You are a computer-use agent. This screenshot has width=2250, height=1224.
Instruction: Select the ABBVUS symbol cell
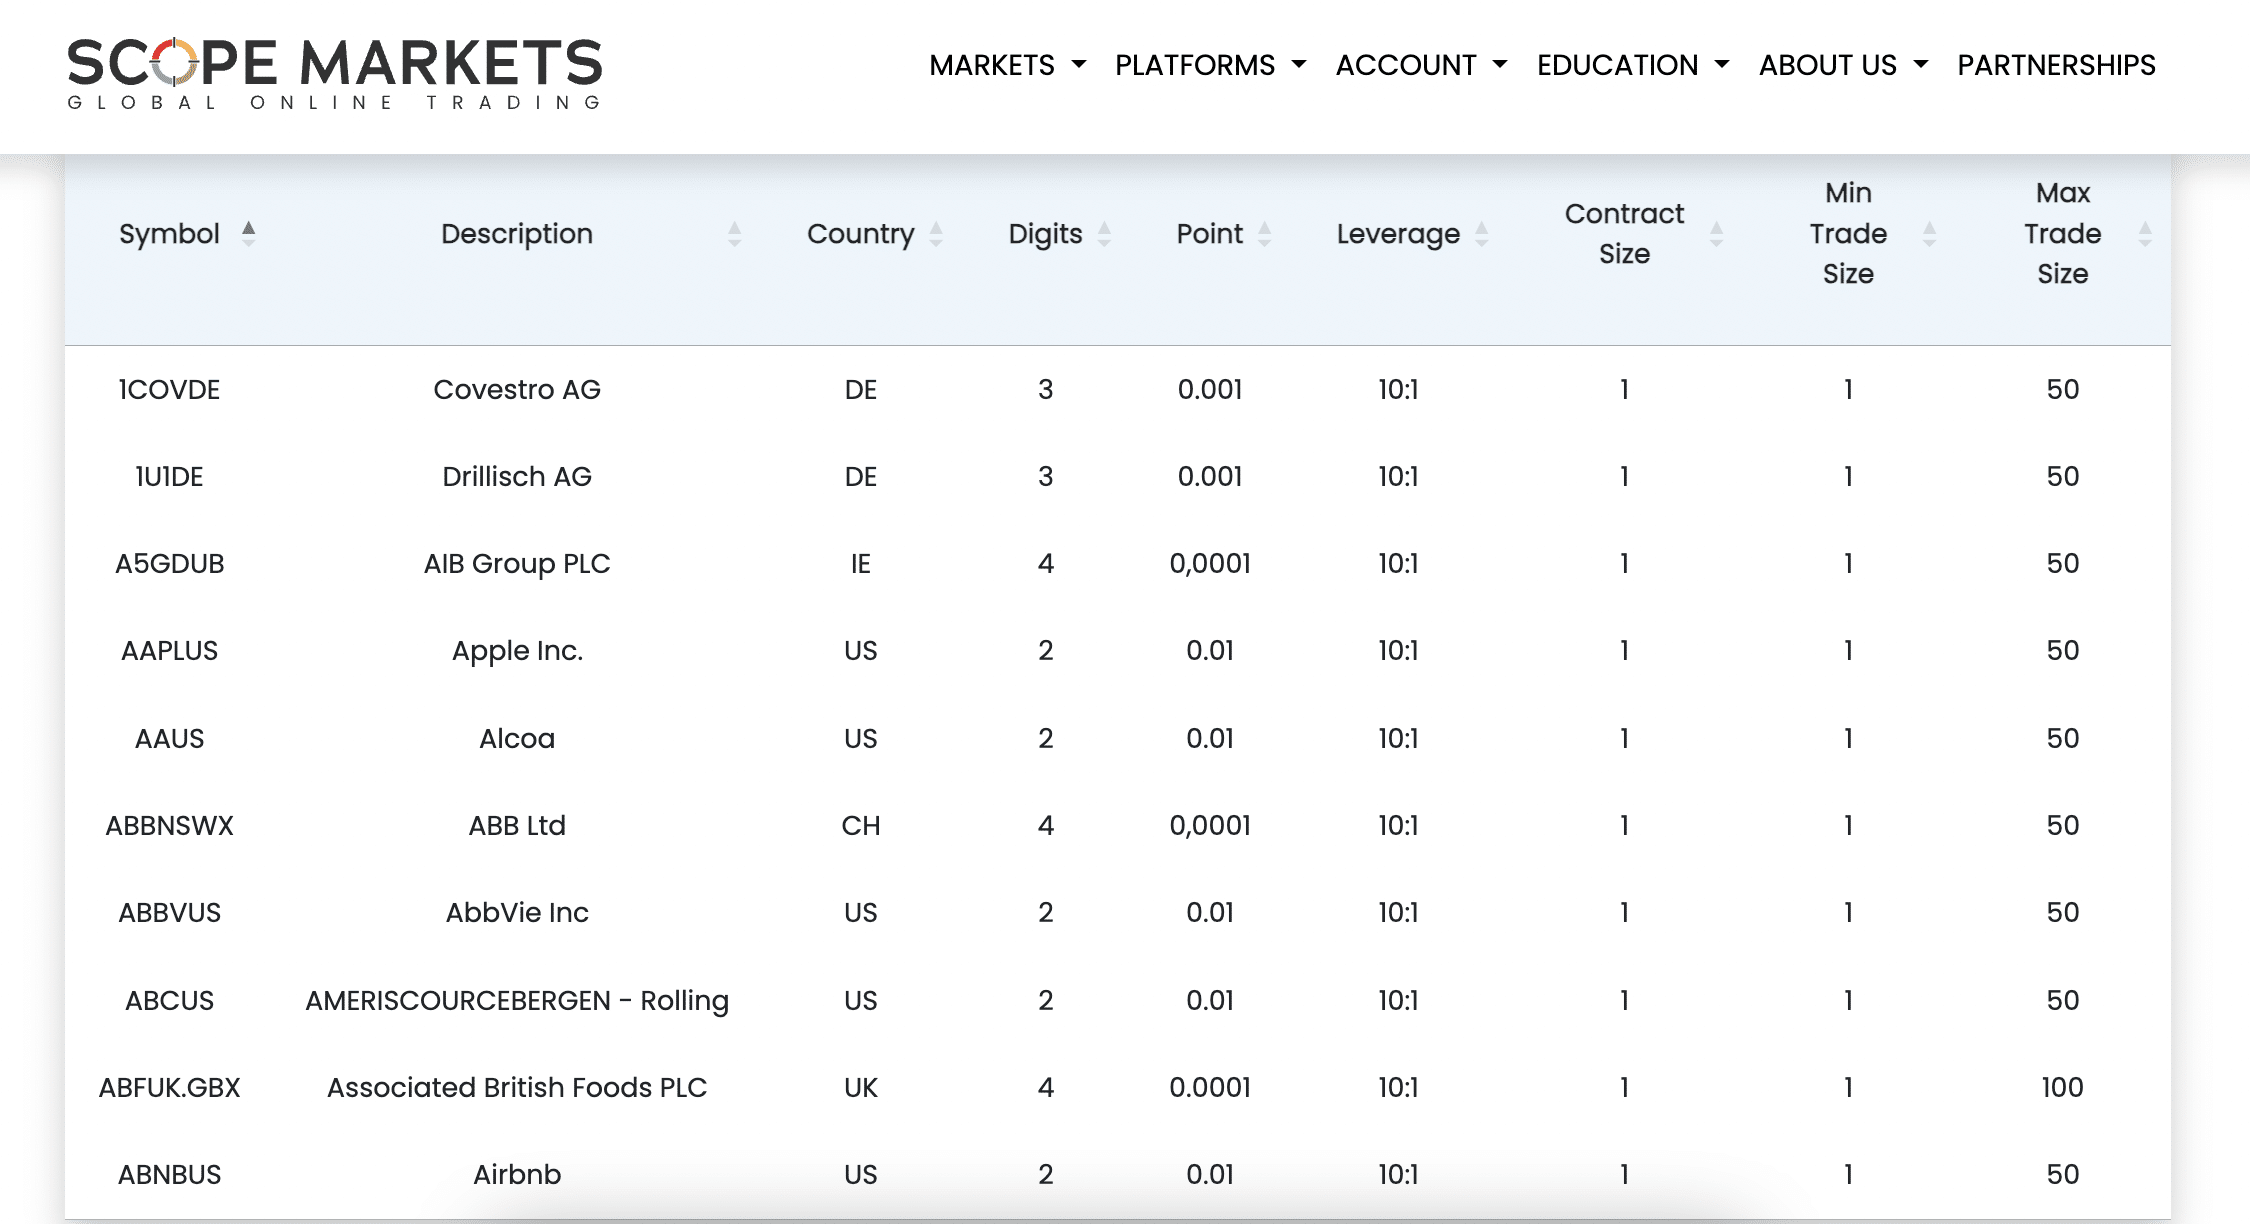(x=169, y=913)
